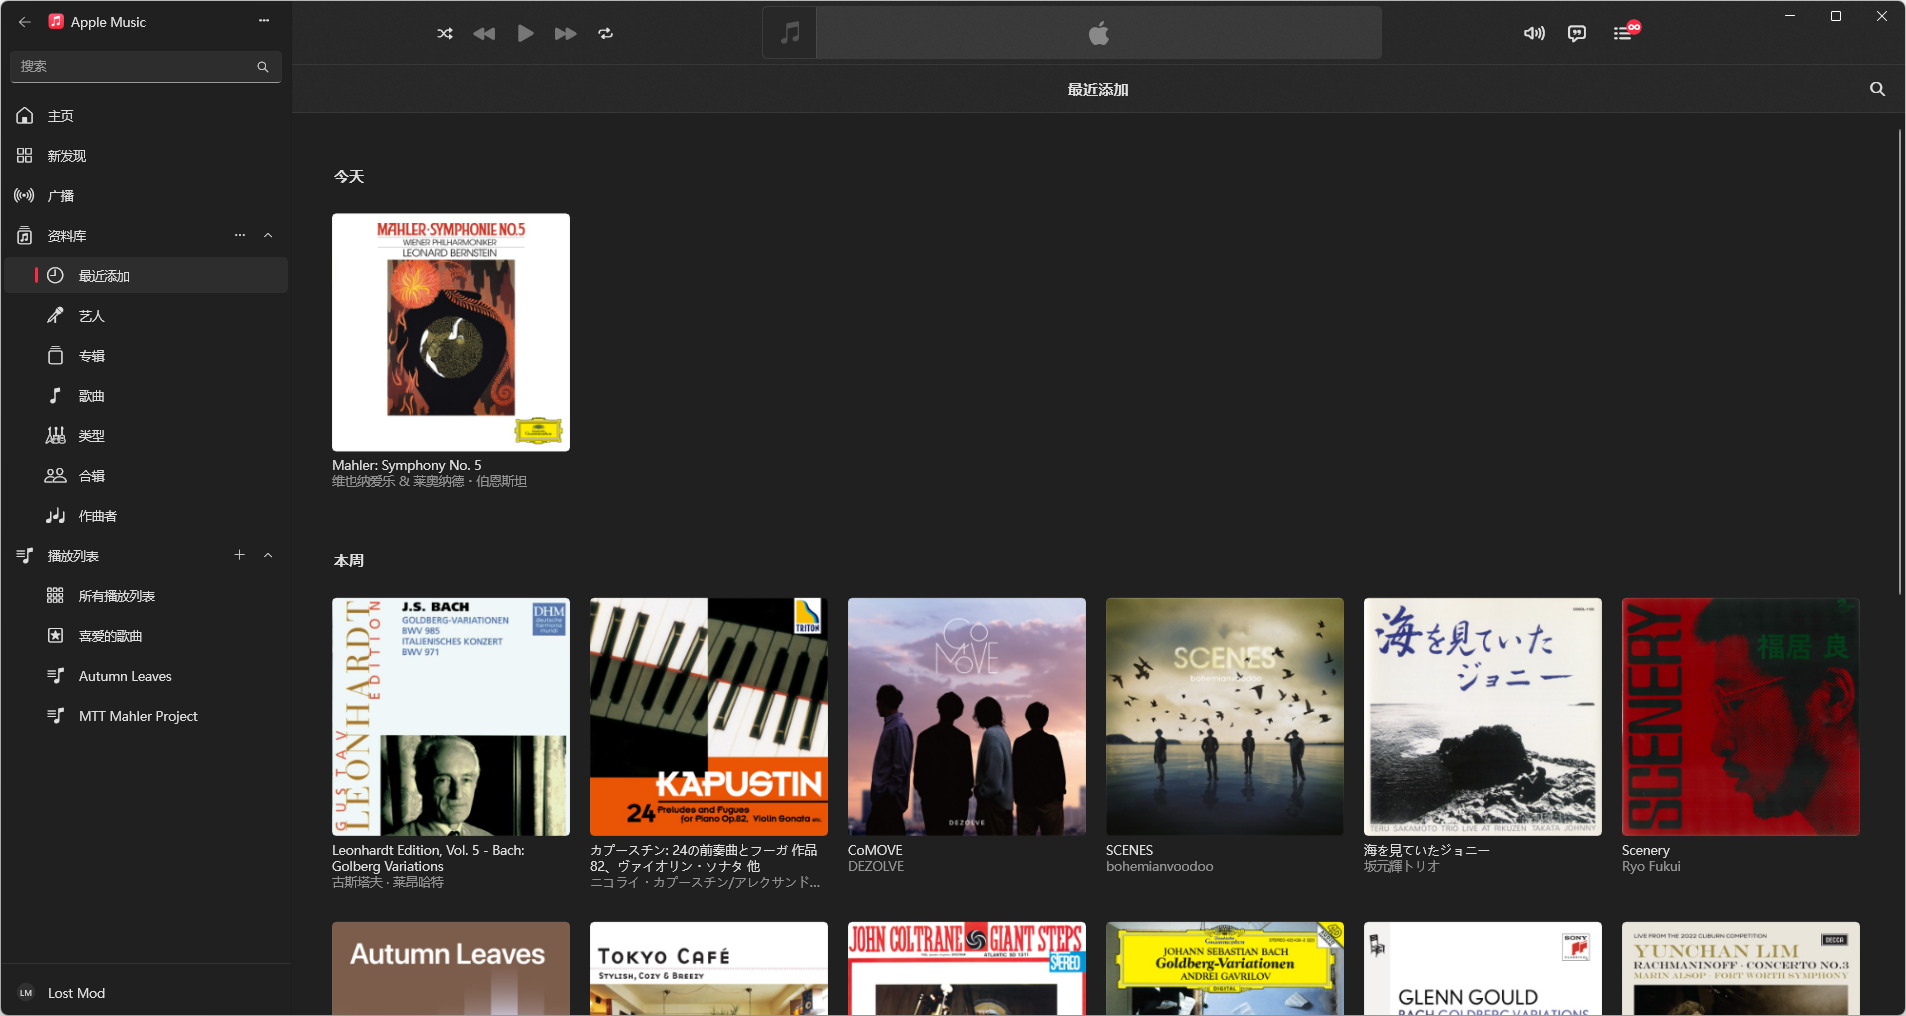The height and width of the screenshot is (1016, 1906).
Task: Open the play queue list
Action: [x=1623, y=33]
